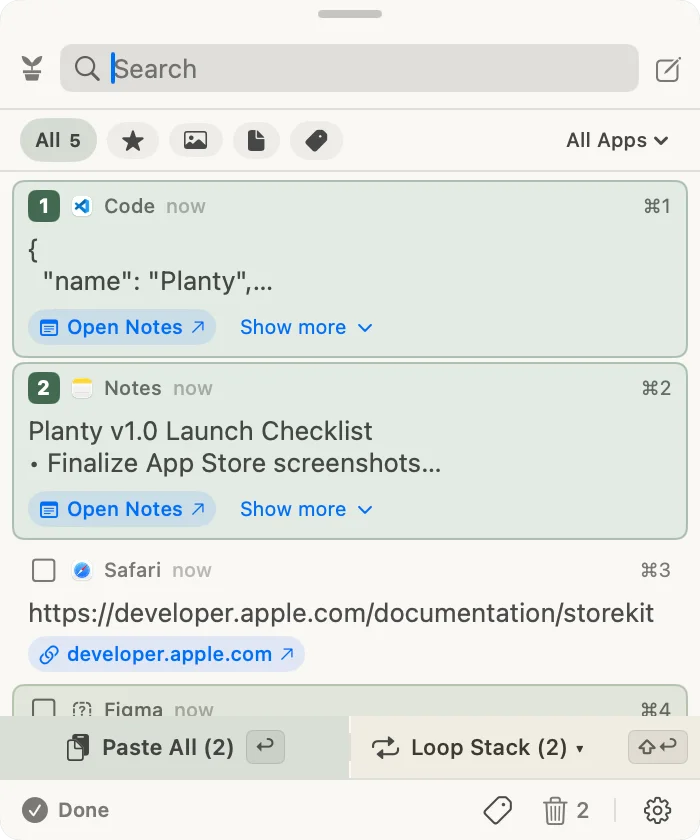Delete selected clips with trash icon
Image resolution: width=700 pixels, height=840 pixels.
click(555, 811)
